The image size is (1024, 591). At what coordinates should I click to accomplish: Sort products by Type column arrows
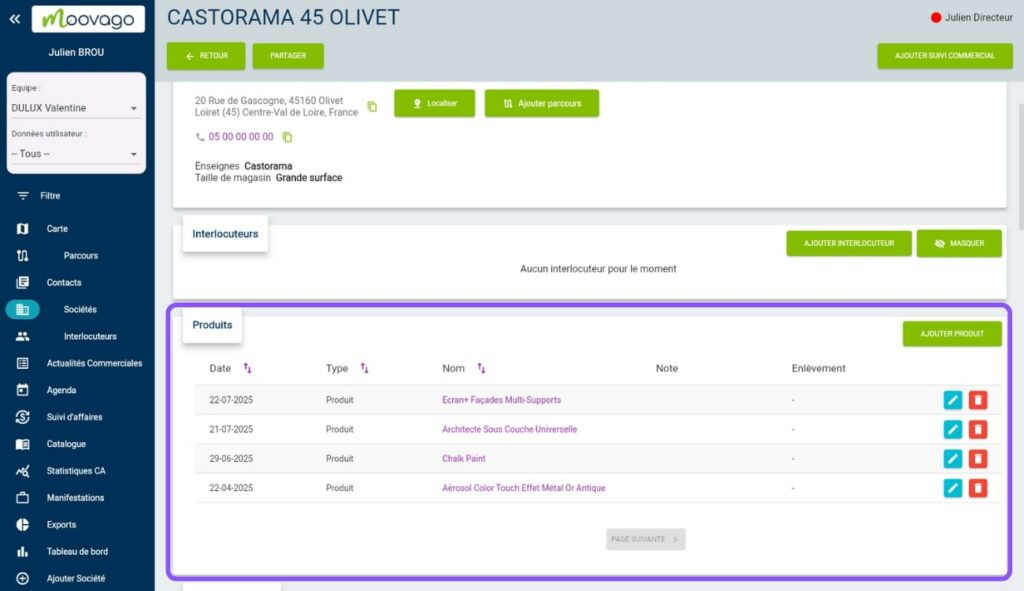pyautogui.click(x=364, y=368)
